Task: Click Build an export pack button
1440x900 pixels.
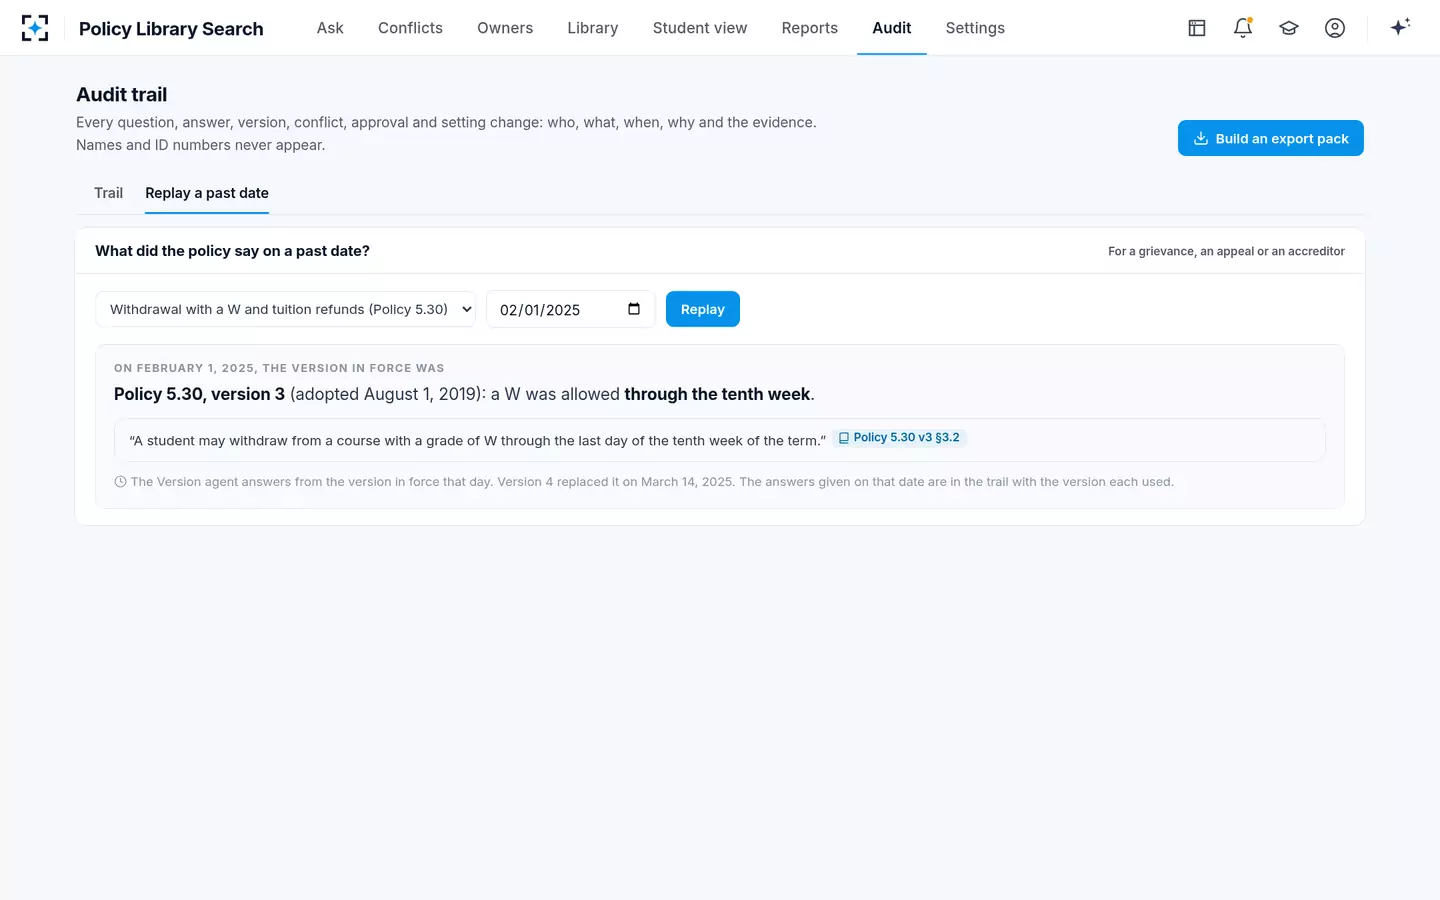Action: 1271,138
